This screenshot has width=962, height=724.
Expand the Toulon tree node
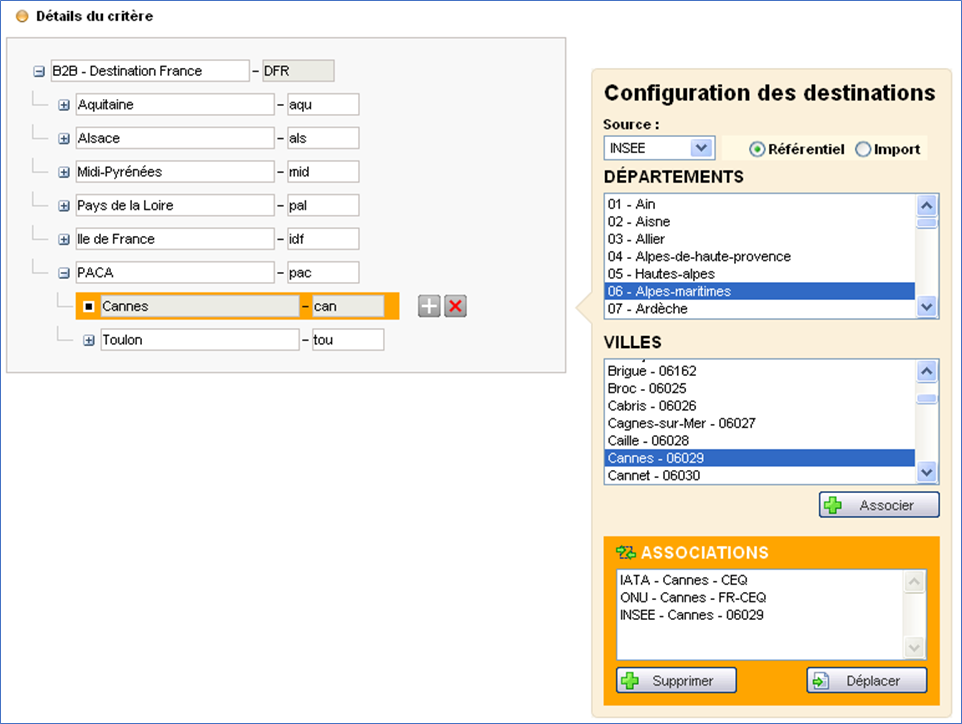click(89, 341)
